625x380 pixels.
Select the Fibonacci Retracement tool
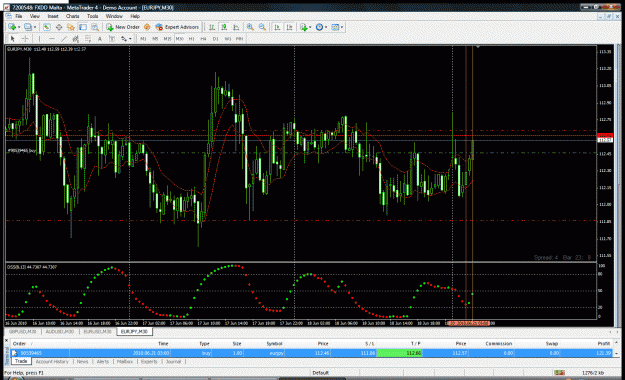coord(88,39)
